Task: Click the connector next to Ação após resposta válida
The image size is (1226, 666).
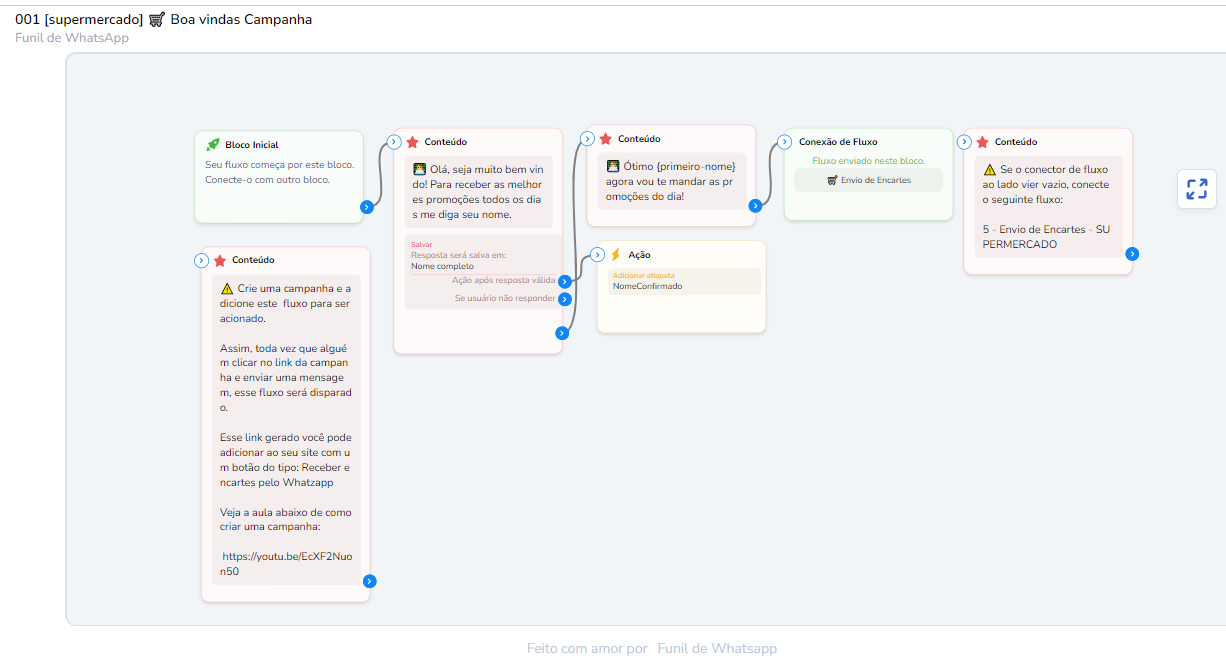Action: 565,281
